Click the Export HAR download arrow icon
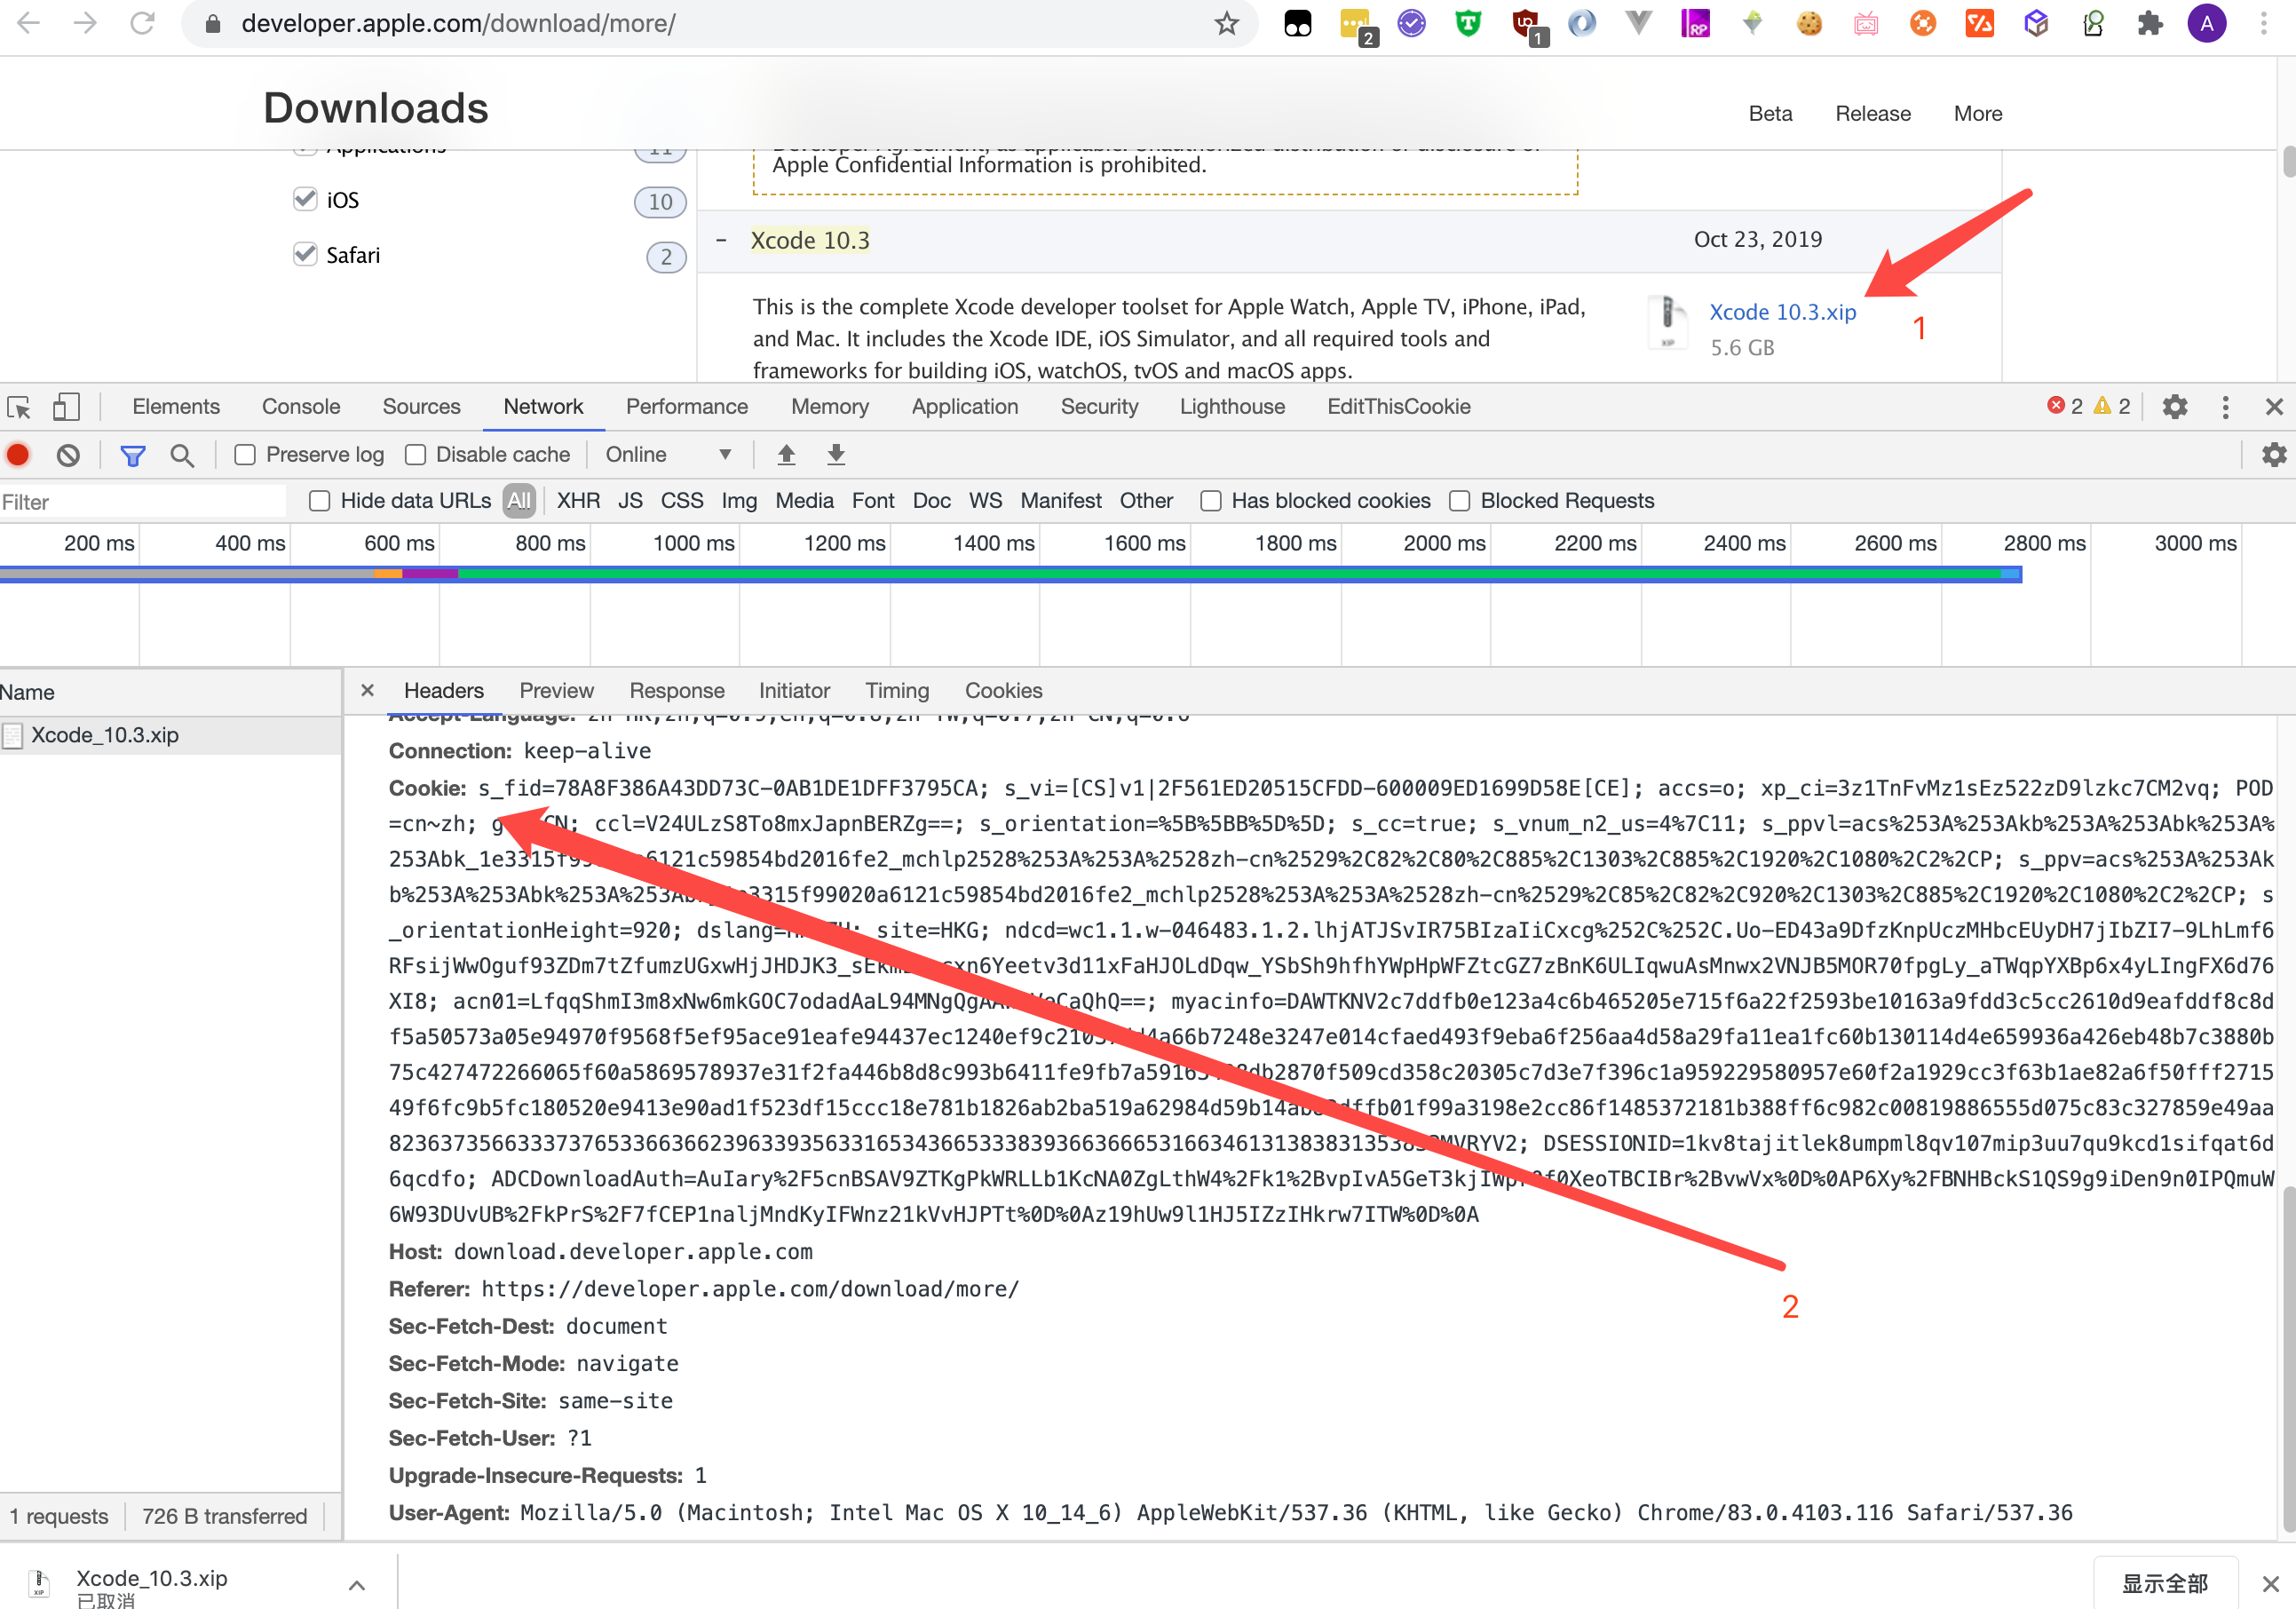The width and height of the screenshot is (2296, 1609). point(836,455)
